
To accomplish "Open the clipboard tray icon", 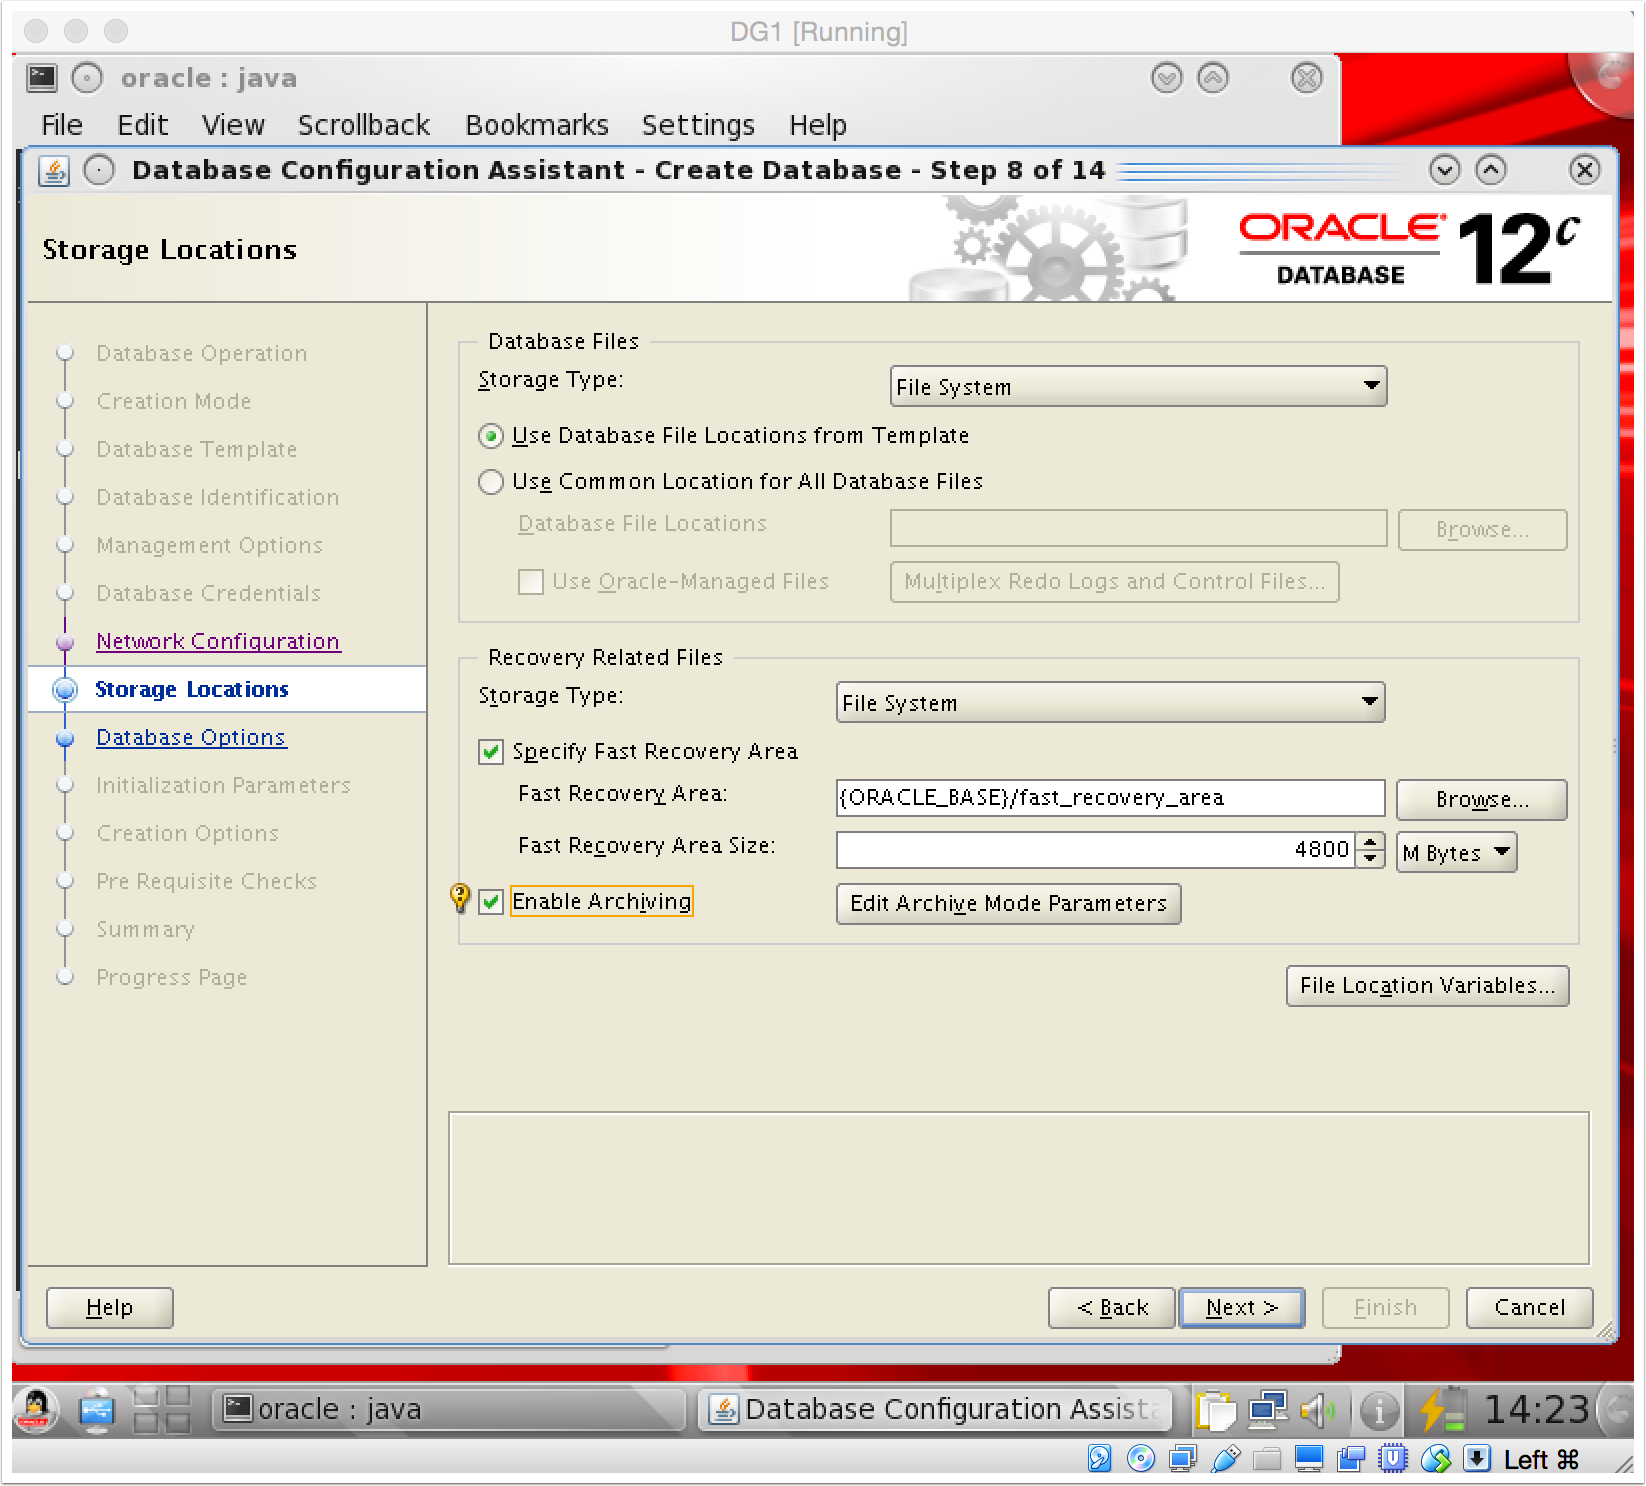I will click(x=1216, y=1411).
